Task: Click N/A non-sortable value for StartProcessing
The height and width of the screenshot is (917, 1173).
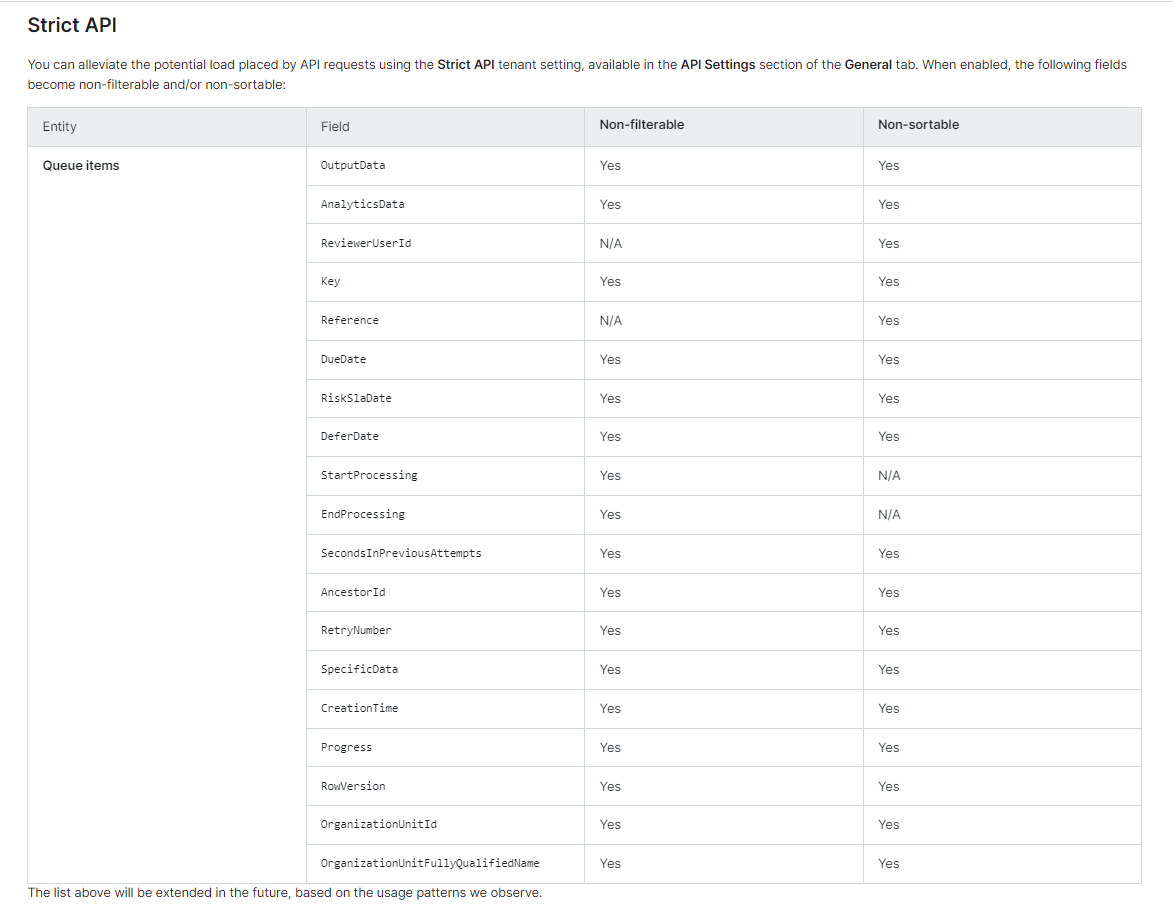Action: point(888,476)
